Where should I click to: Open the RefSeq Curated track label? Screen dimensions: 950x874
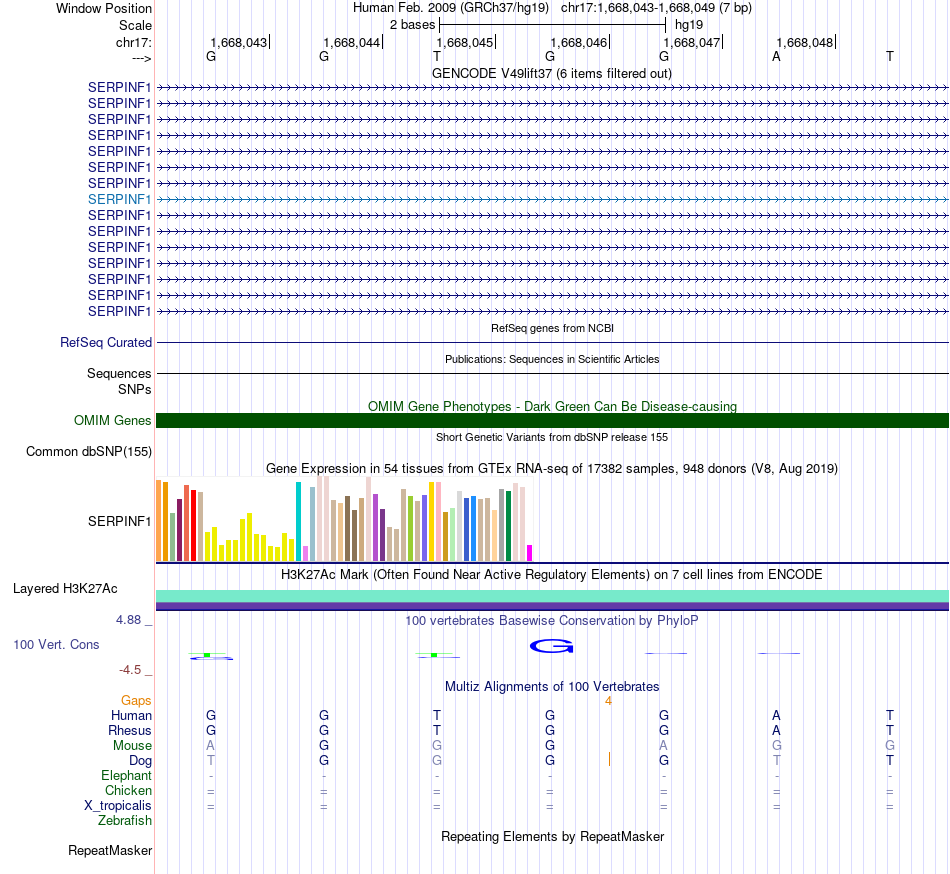click(106, 342)
